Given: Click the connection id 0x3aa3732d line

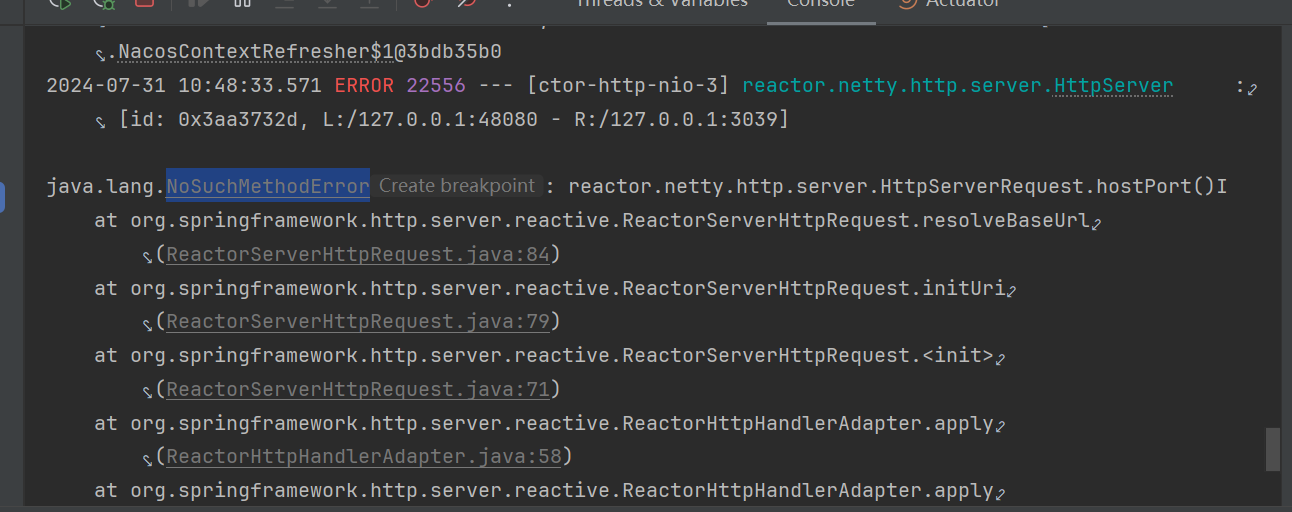Looking at the screenshot, I should point(454,120).
